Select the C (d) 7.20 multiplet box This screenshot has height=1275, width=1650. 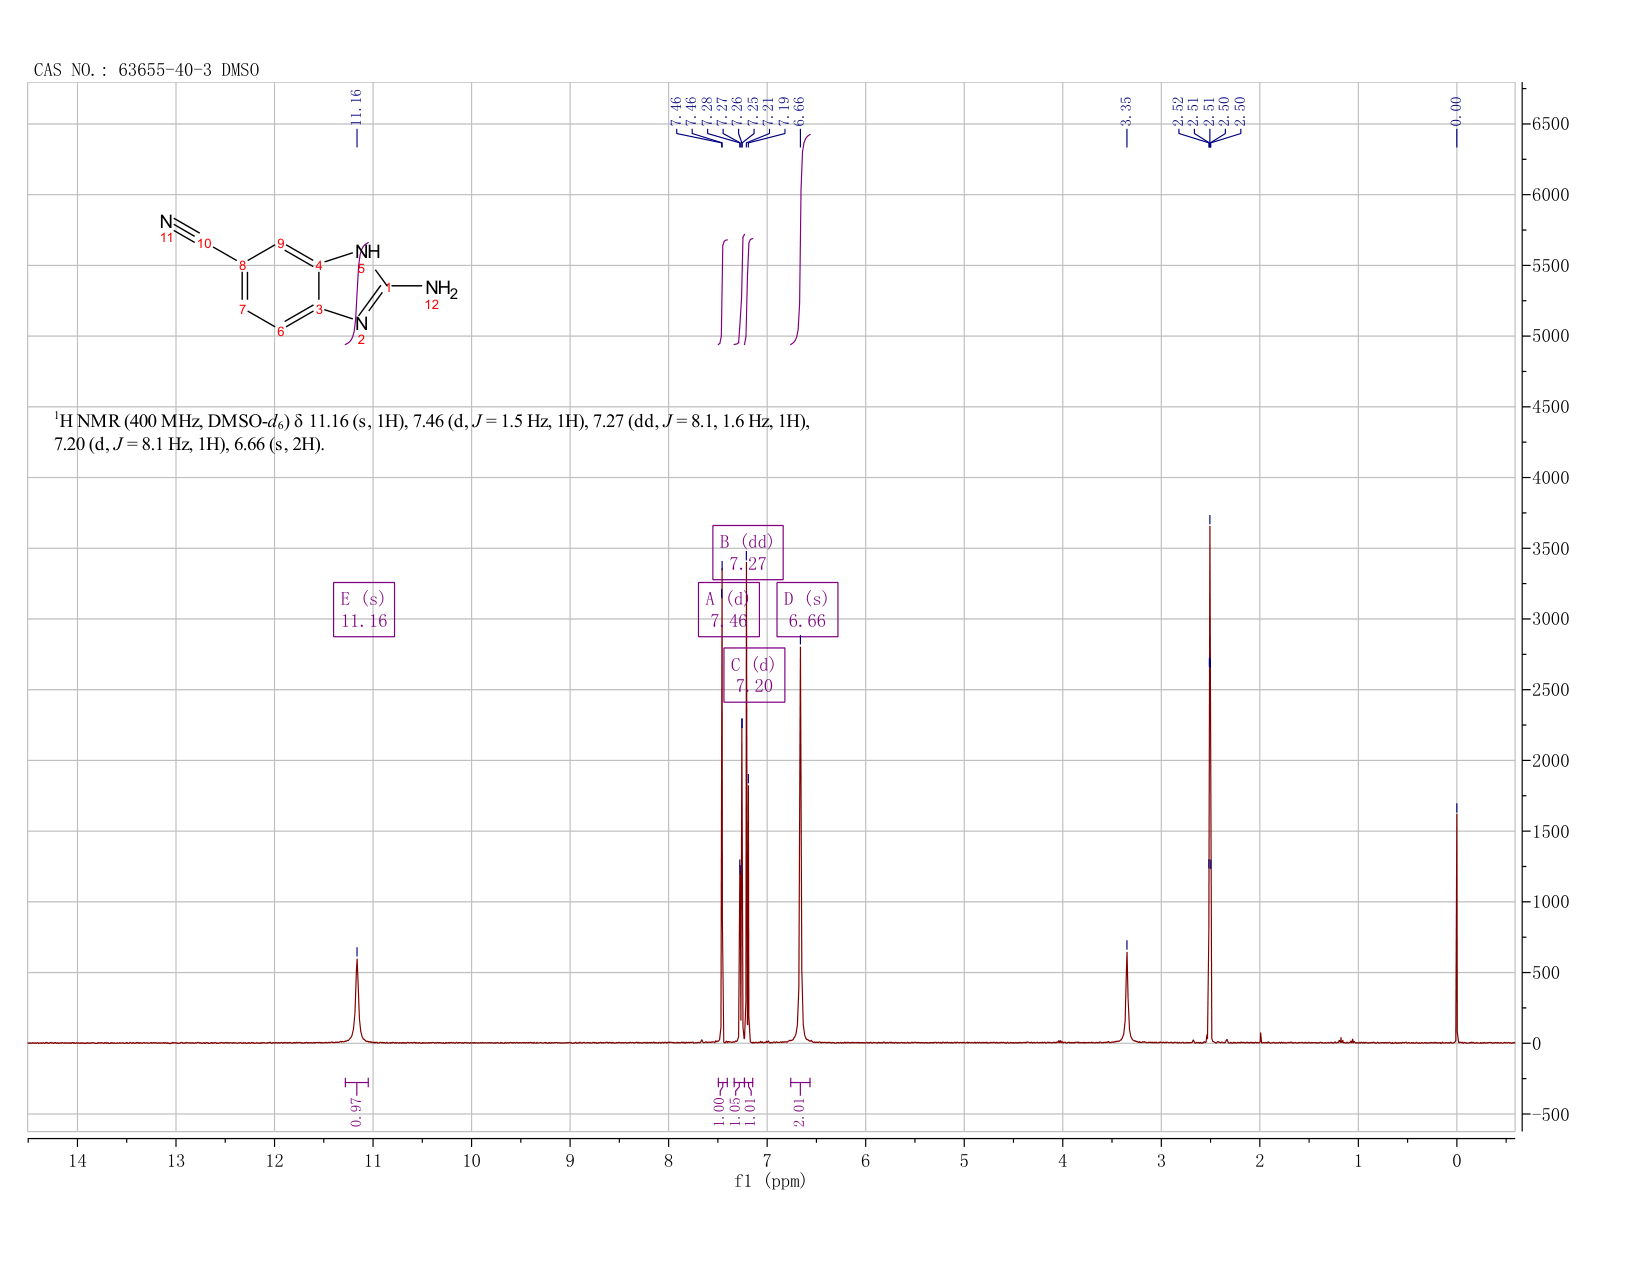pos(754,675)
